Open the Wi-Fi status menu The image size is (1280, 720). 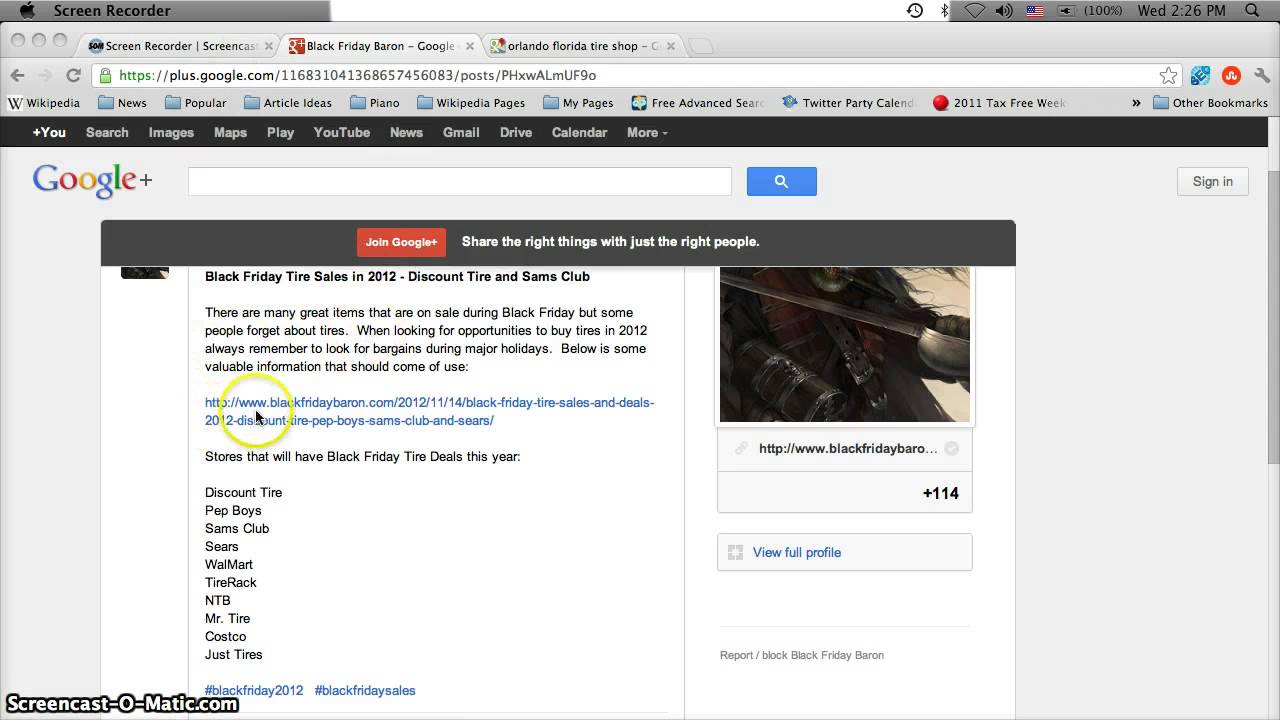[x=976, y=11]
